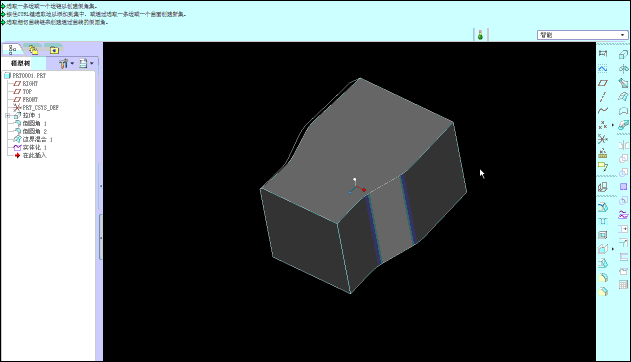This screenshot has width=631, height=362.
Task: Expand the Rib tool flyout arrow
Action: 613,249
